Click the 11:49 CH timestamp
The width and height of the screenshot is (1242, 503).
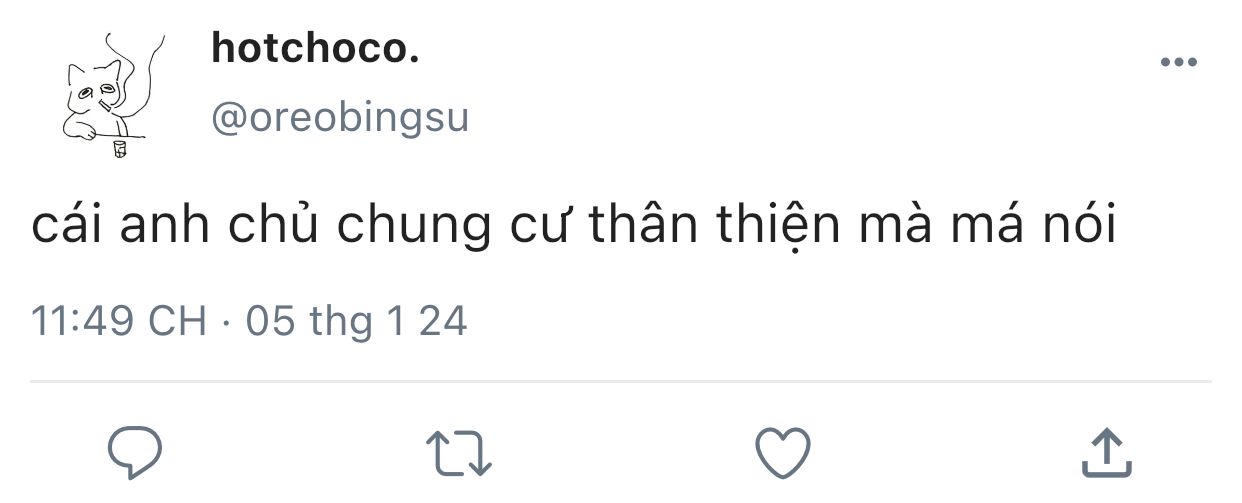click(x=119, y=322)
